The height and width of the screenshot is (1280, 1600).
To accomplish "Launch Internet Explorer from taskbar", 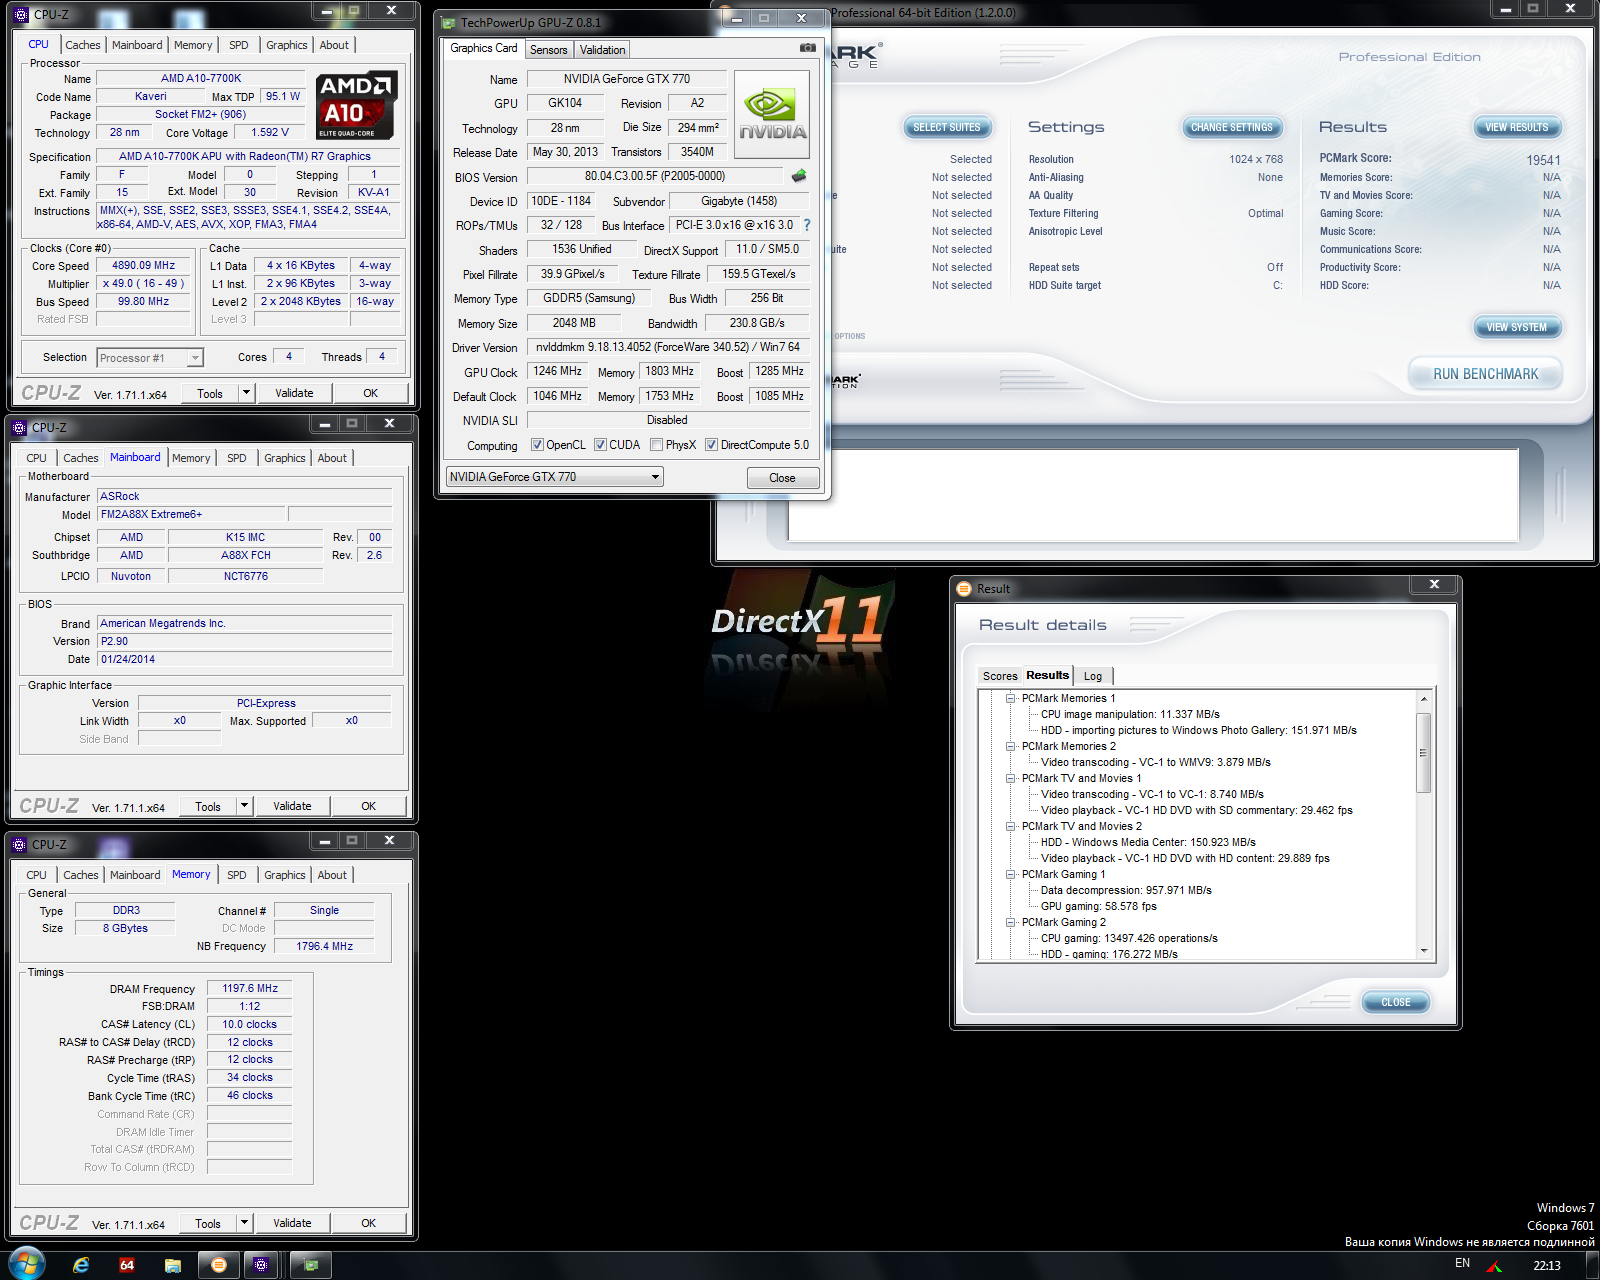I will 81,1265.
